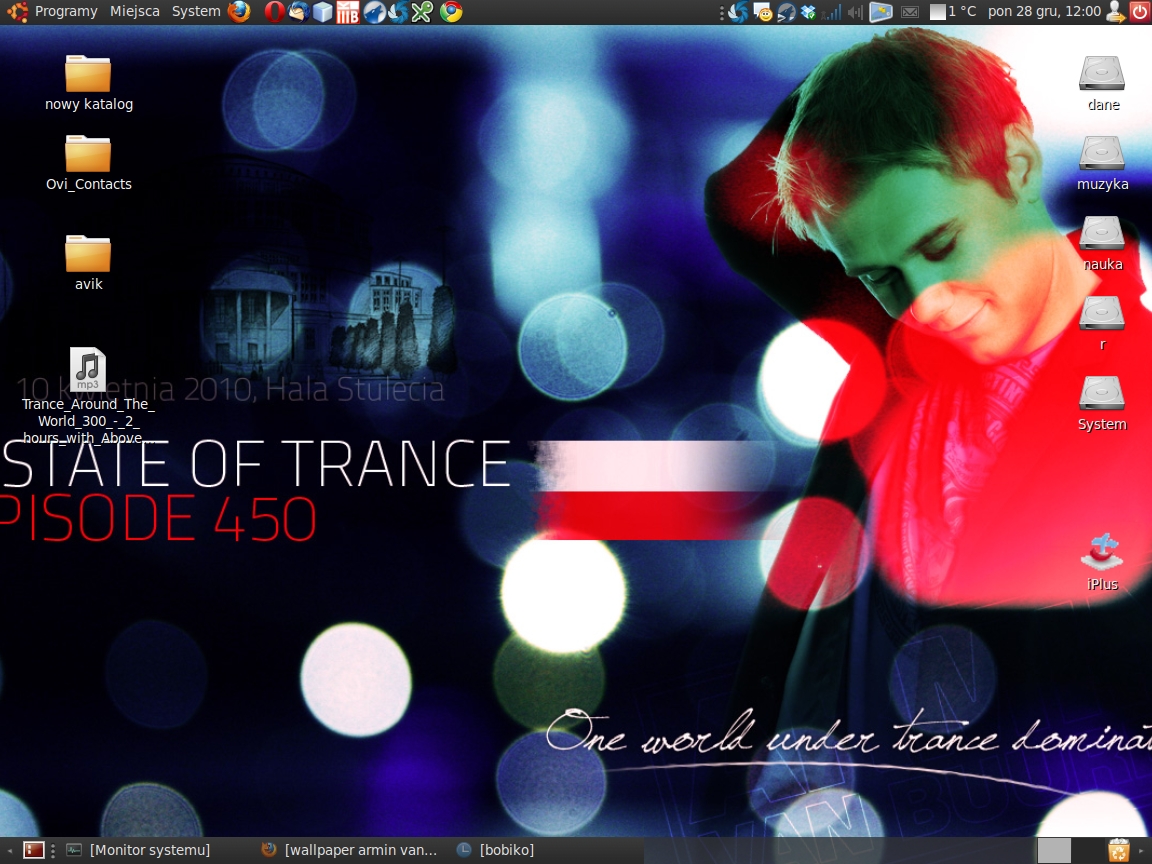Click the workspace switcher in bottom panel
This screenshot has height=864, width=1152.
click(1054, 850)
